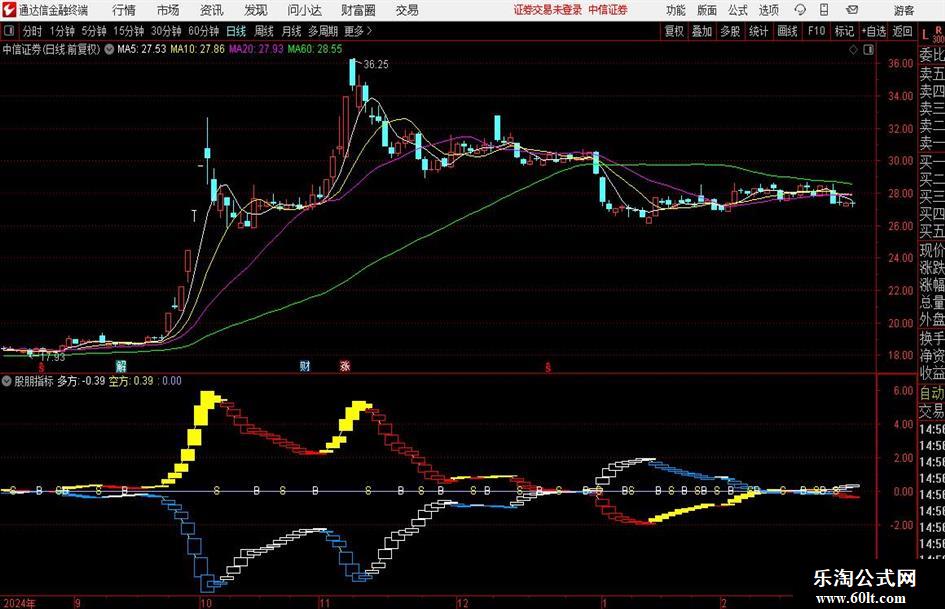Open main chart indicator dropdown arrow
The height and width of the screenshot is (609, 945).
[109, 49]
